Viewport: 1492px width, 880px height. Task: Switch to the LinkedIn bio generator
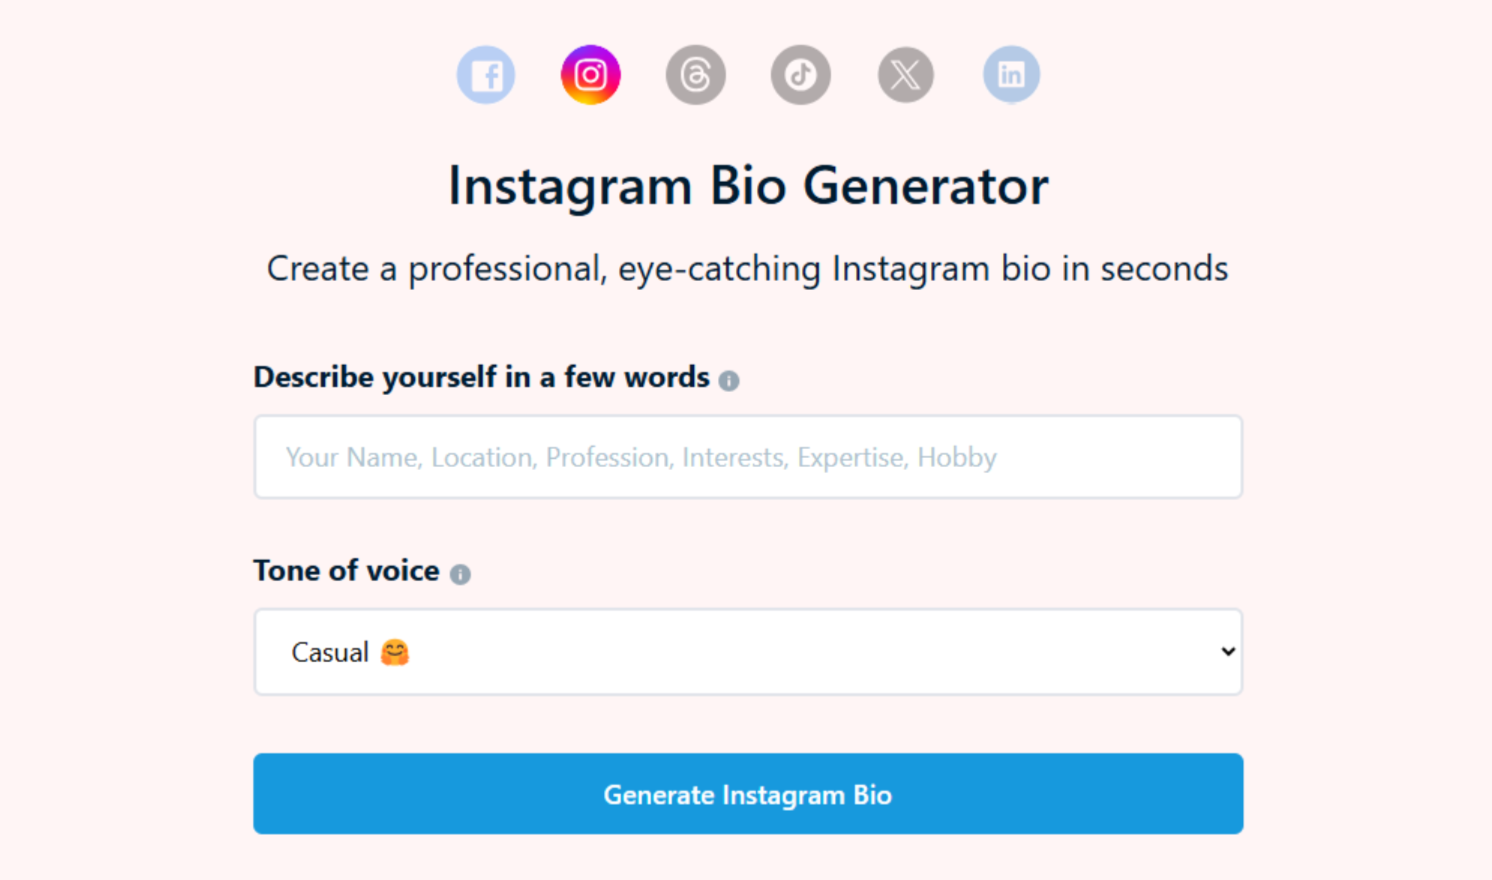1011,74
